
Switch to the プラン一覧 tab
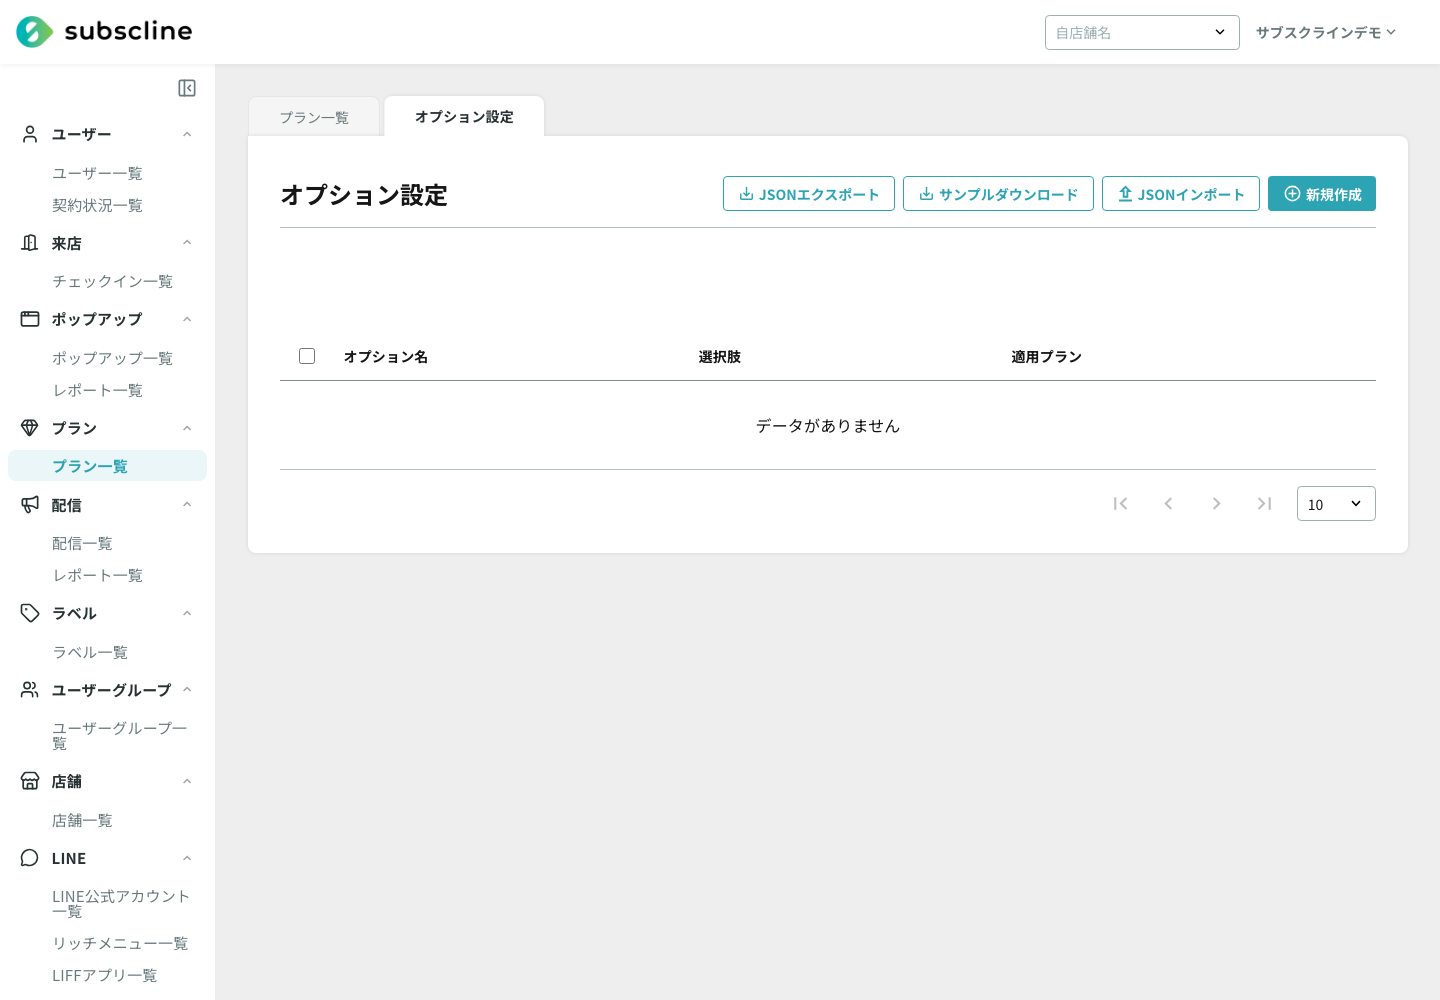click(314, 117)
